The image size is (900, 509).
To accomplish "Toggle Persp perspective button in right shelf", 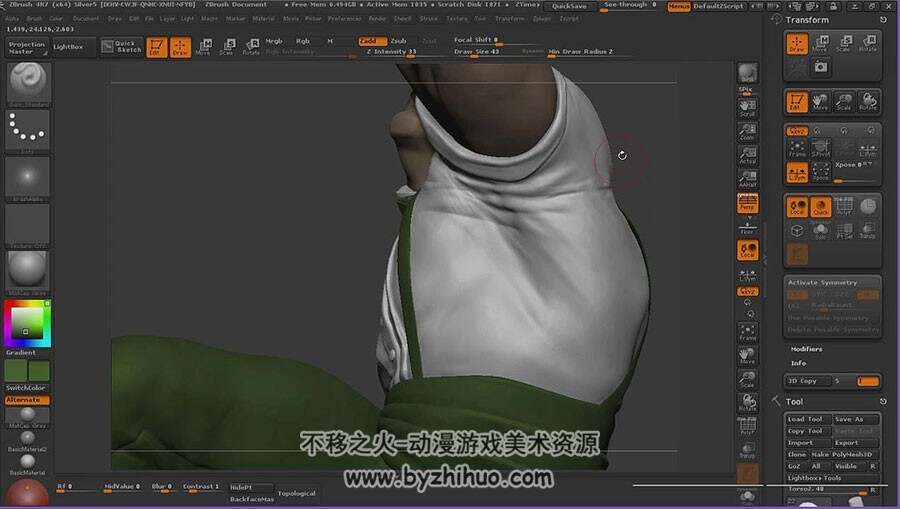I will [747, 203].
